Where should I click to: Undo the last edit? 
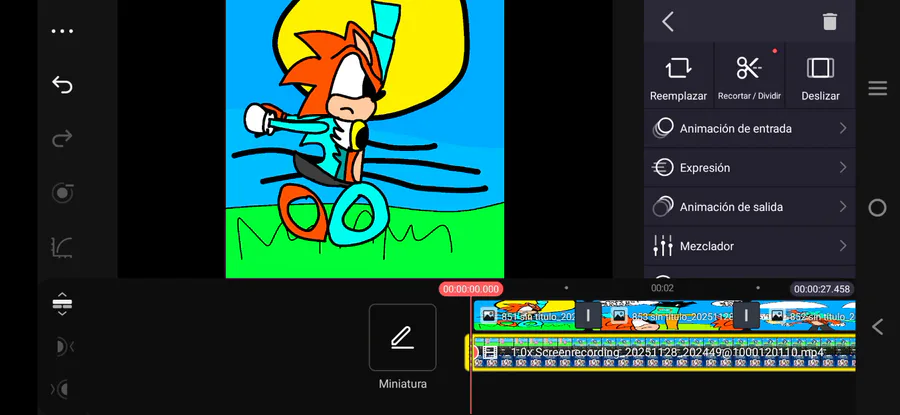[x=62, y=85]
